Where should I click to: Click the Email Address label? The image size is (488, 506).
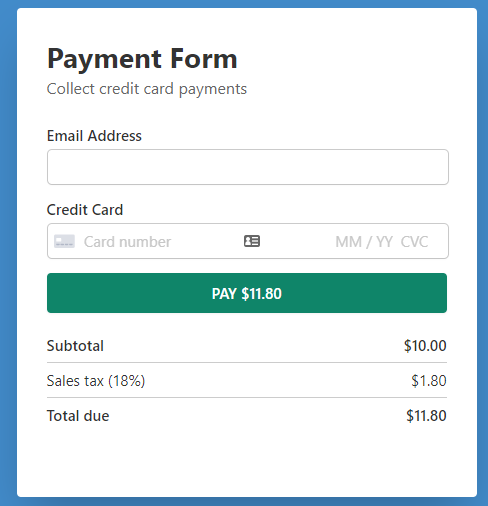[94, 136]
